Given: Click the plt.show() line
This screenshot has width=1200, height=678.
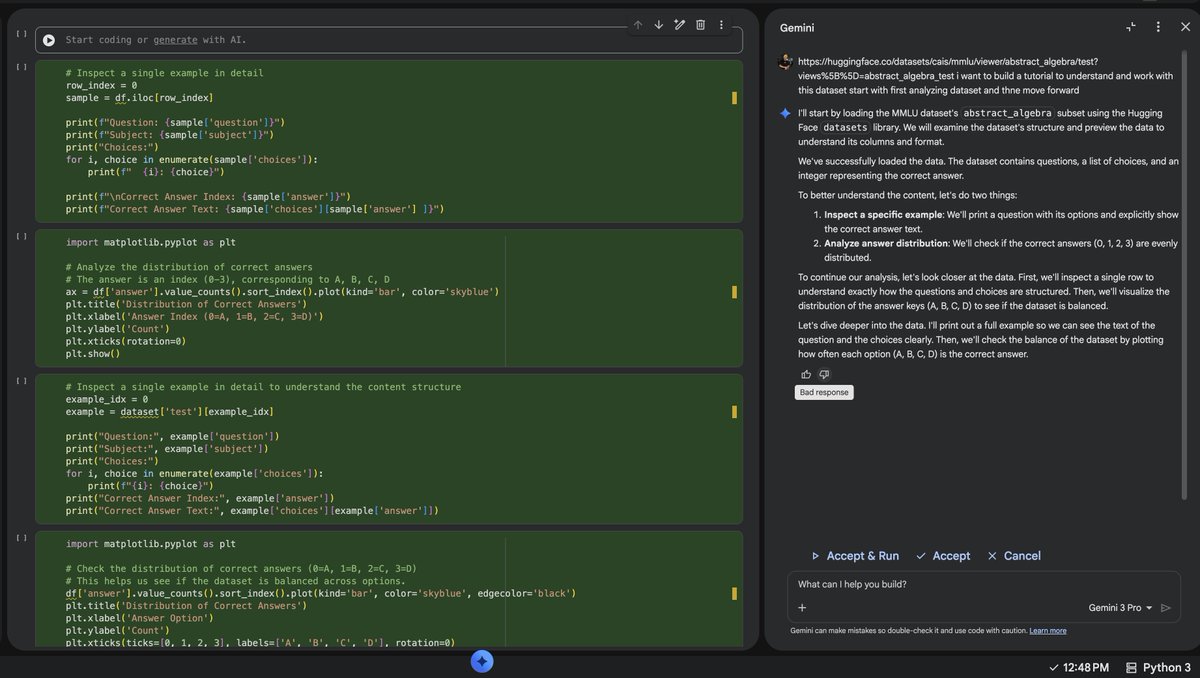Looking at the screenshot, I should [x=93, y=353].
